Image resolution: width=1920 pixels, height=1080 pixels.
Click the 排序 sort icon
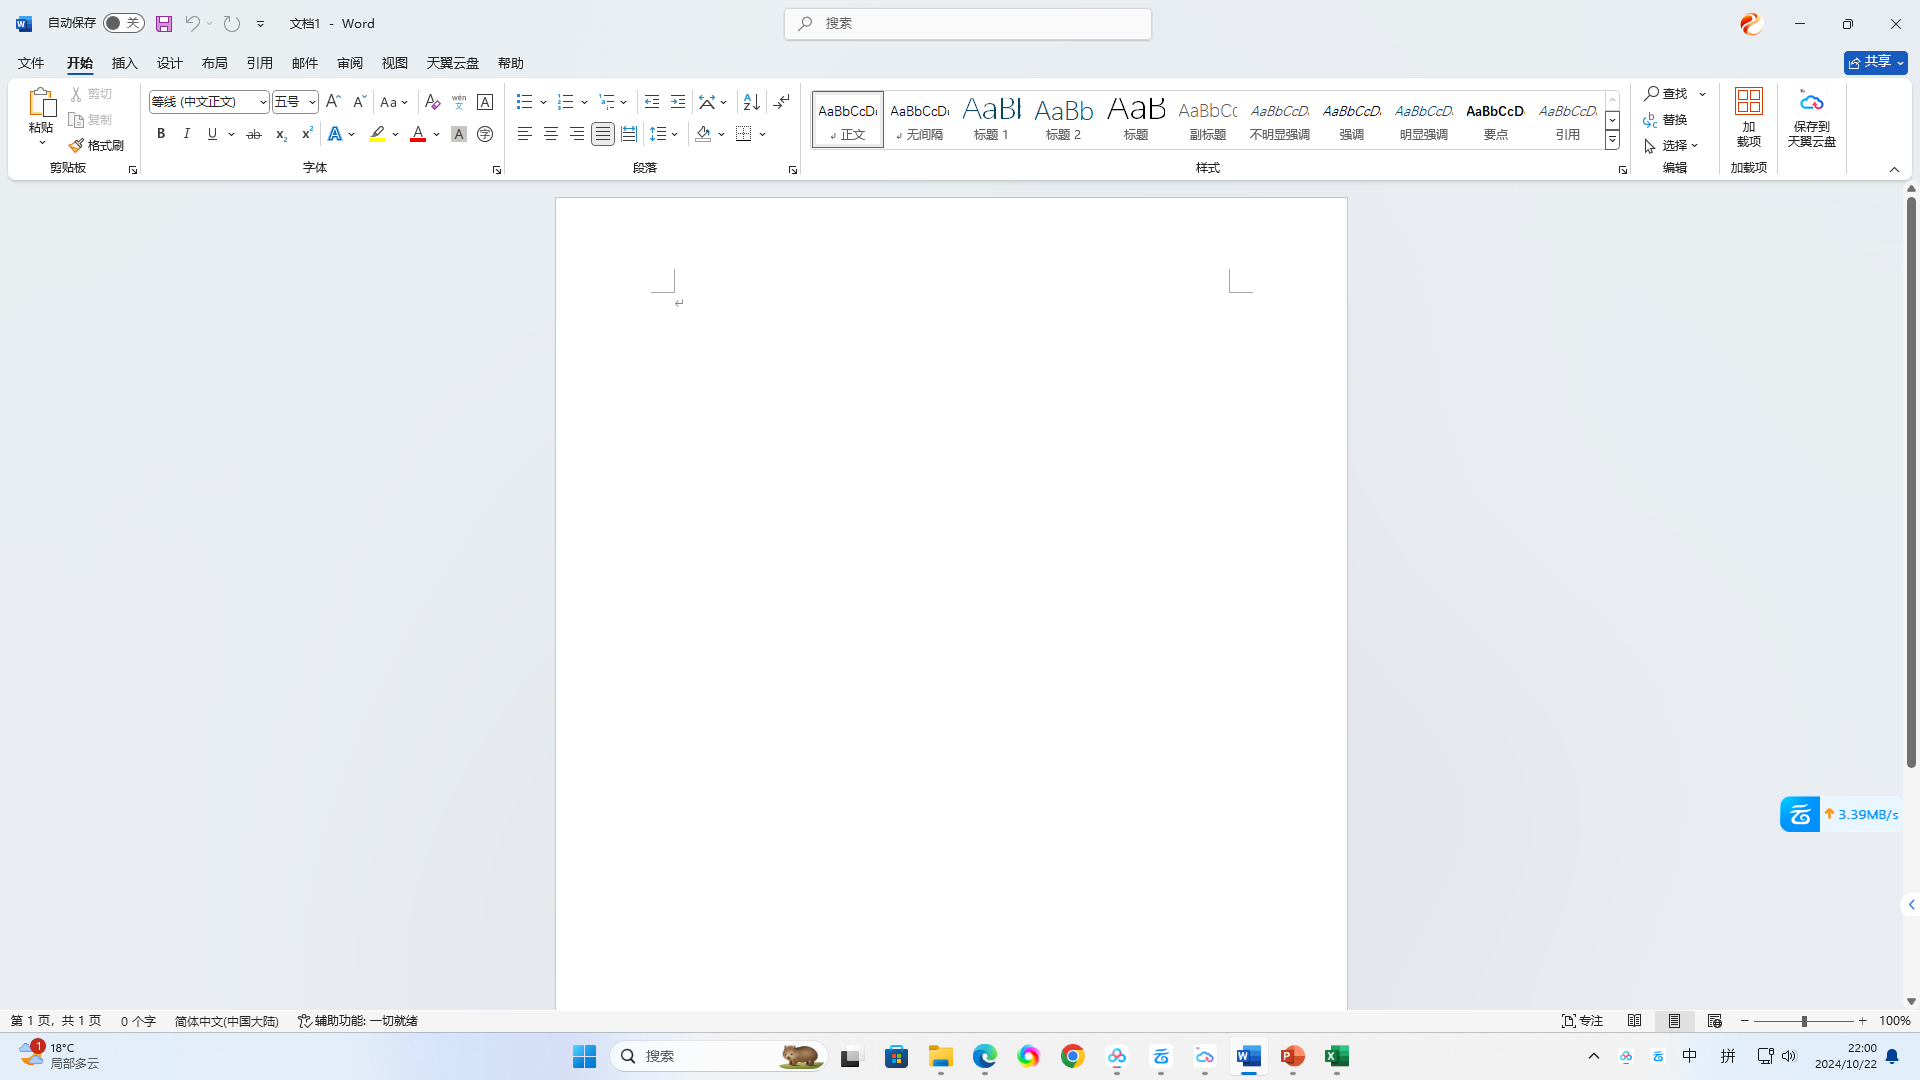(x=751, y=101)
